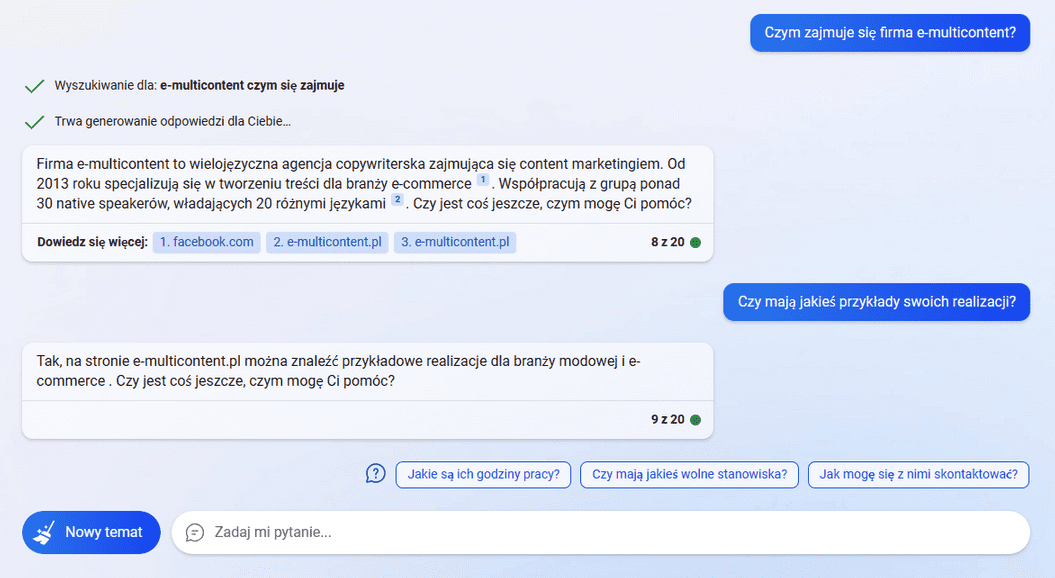
Task: Select suggestion 'Jakie są ich godziny pracy?'
Action: [484, 474]
